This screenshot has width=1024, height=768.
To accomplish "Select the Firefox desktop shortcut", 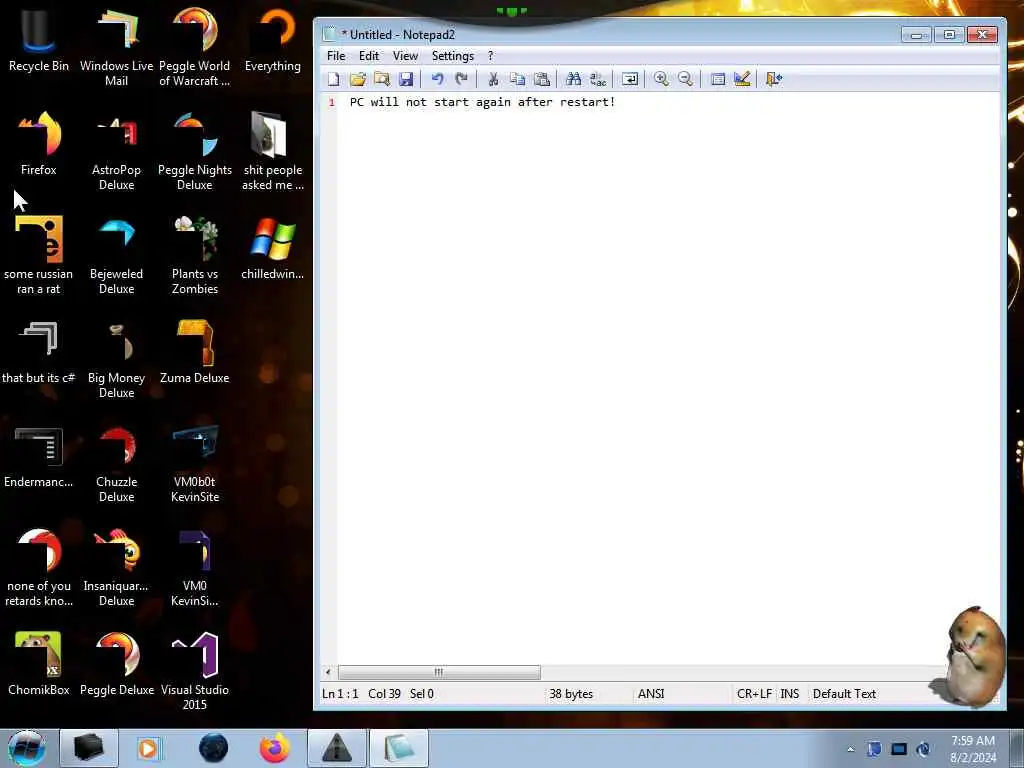I will (39, 144).
